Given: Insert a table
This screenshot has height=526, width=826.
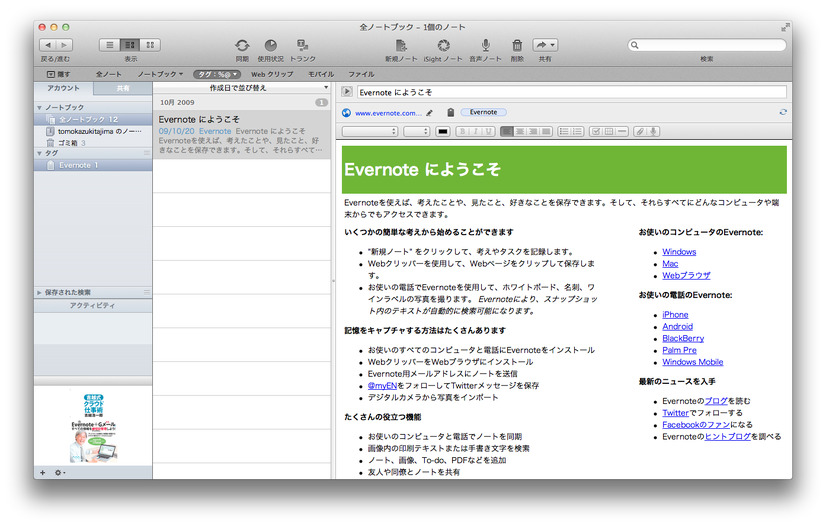Looking at the screenshot, I should [x=608, y=132].
